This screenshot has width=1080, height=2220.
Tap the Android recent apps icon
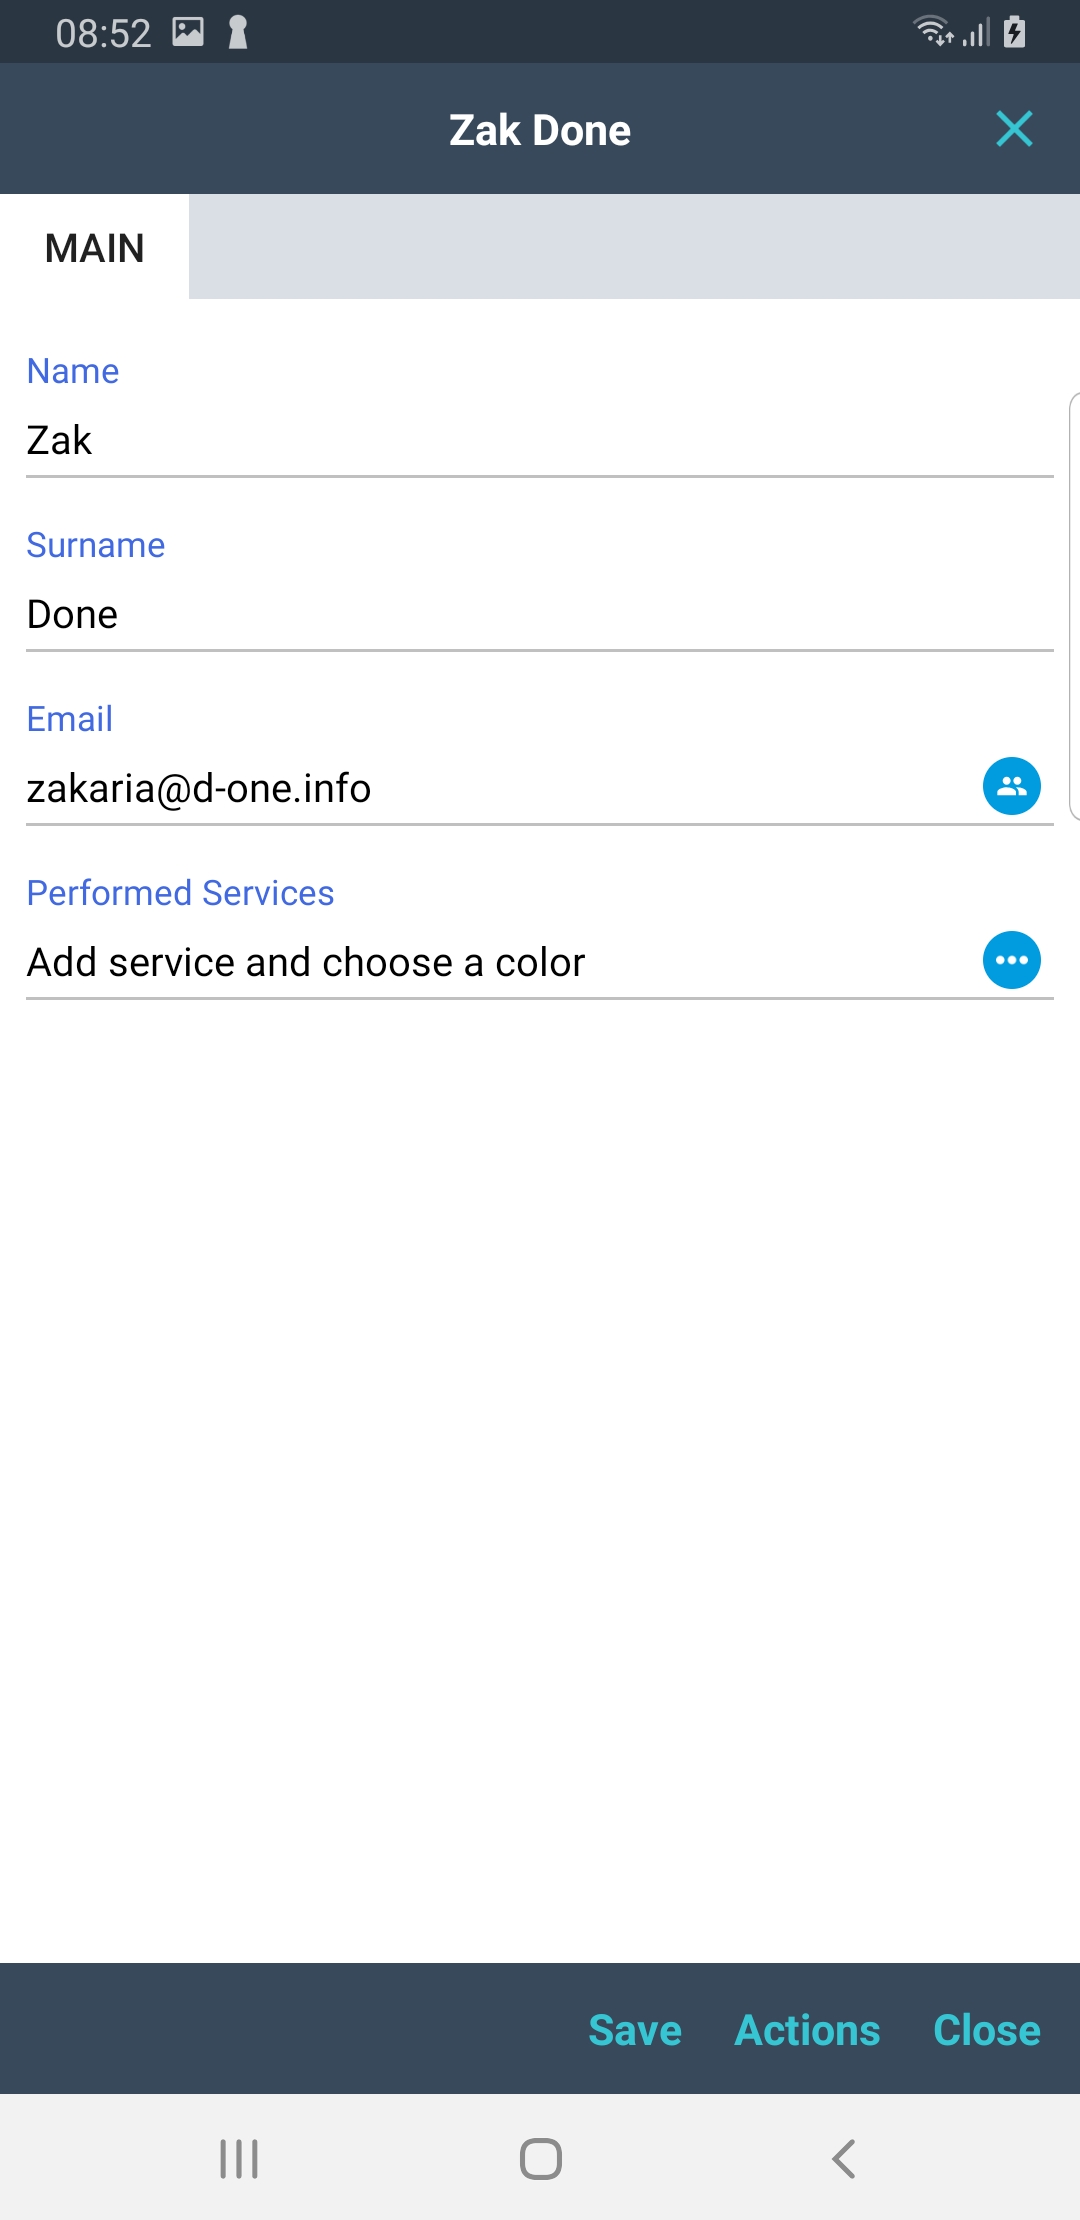[x=239, y=2158]
